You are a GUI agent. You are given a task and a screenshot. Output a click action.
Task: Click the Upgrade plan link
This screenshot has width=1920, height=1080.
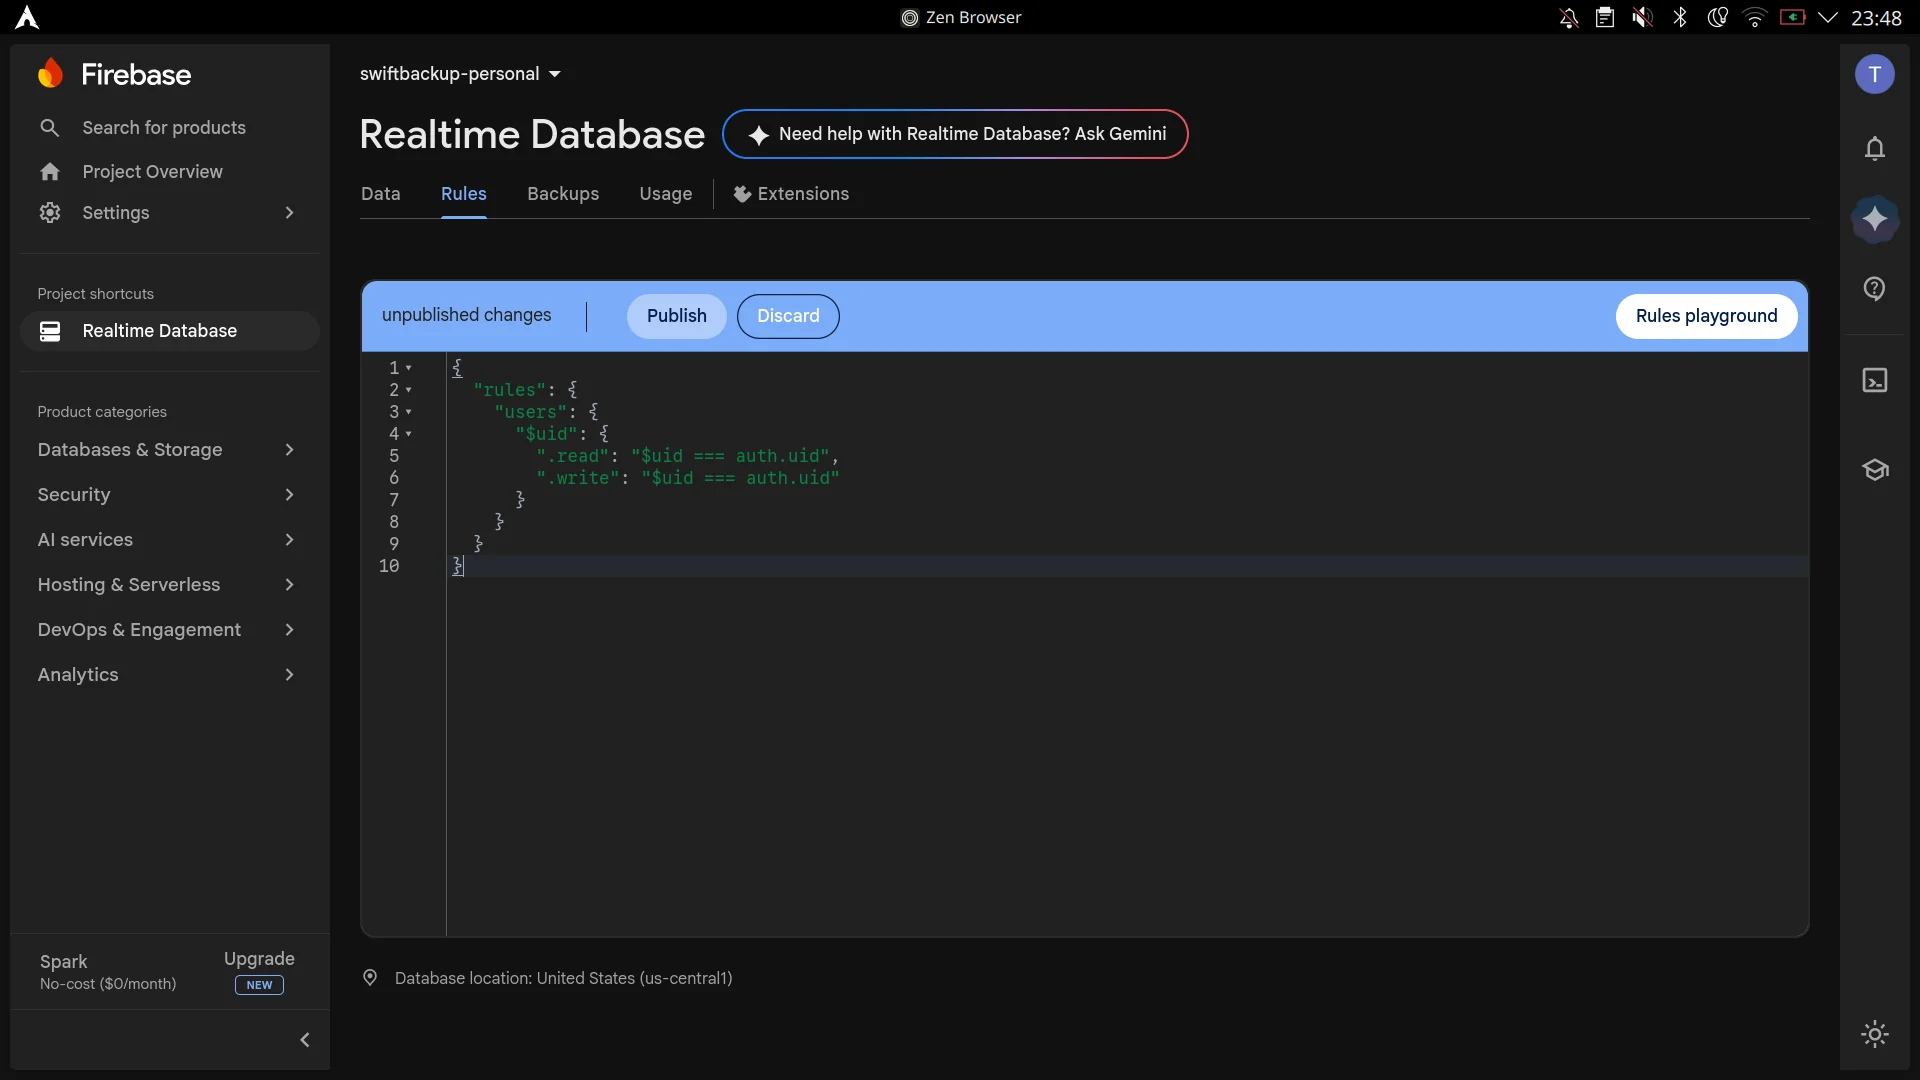[x=259, y=959]
